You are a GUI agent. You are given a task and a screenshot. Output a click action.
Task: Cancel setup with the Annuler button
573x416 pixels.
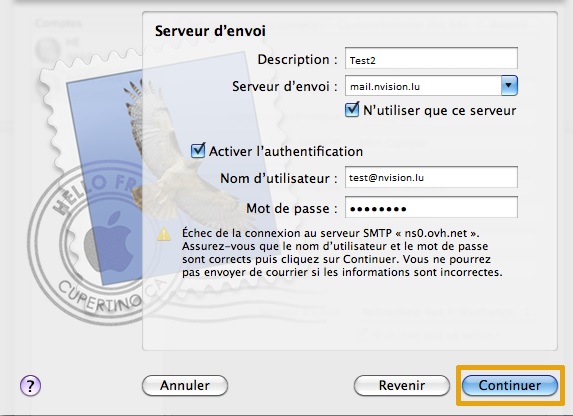coord(185,385)
